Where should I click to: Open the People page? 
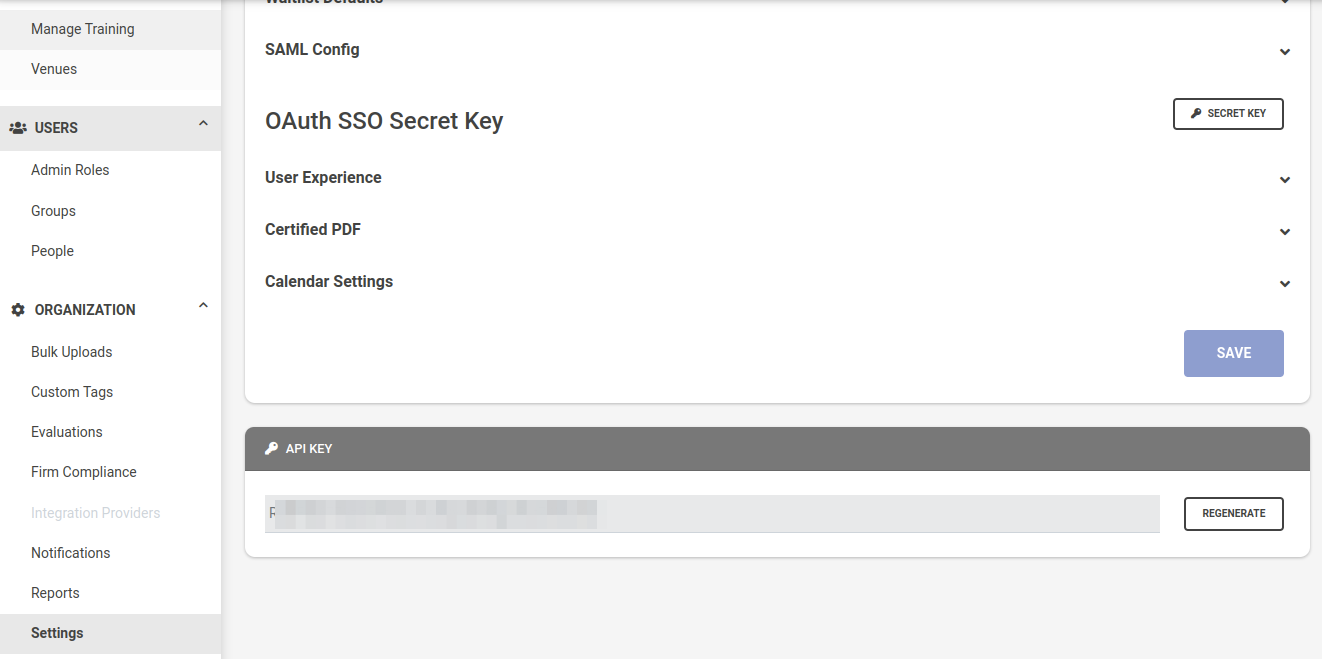(52, 251)
